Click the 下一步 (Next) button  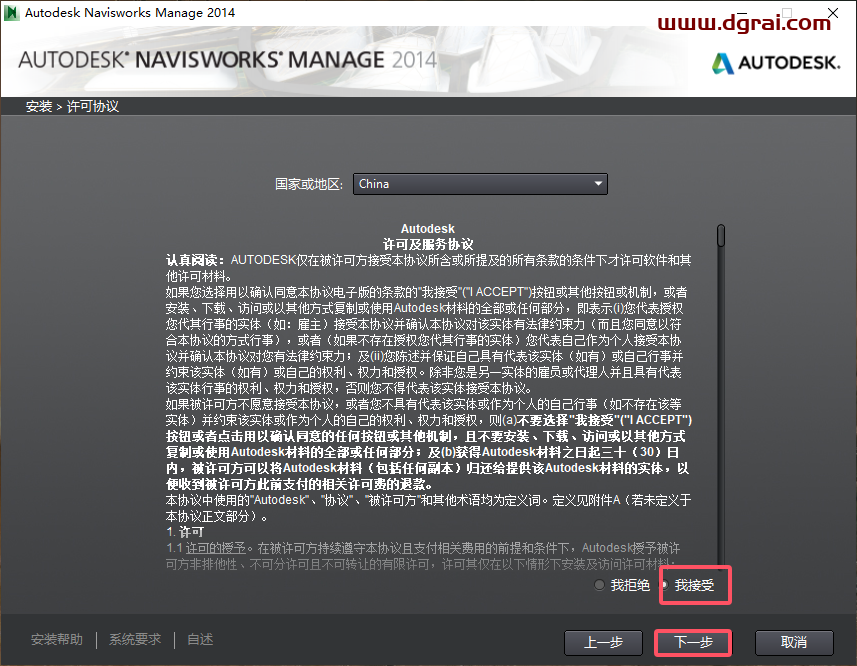[692, 642]
